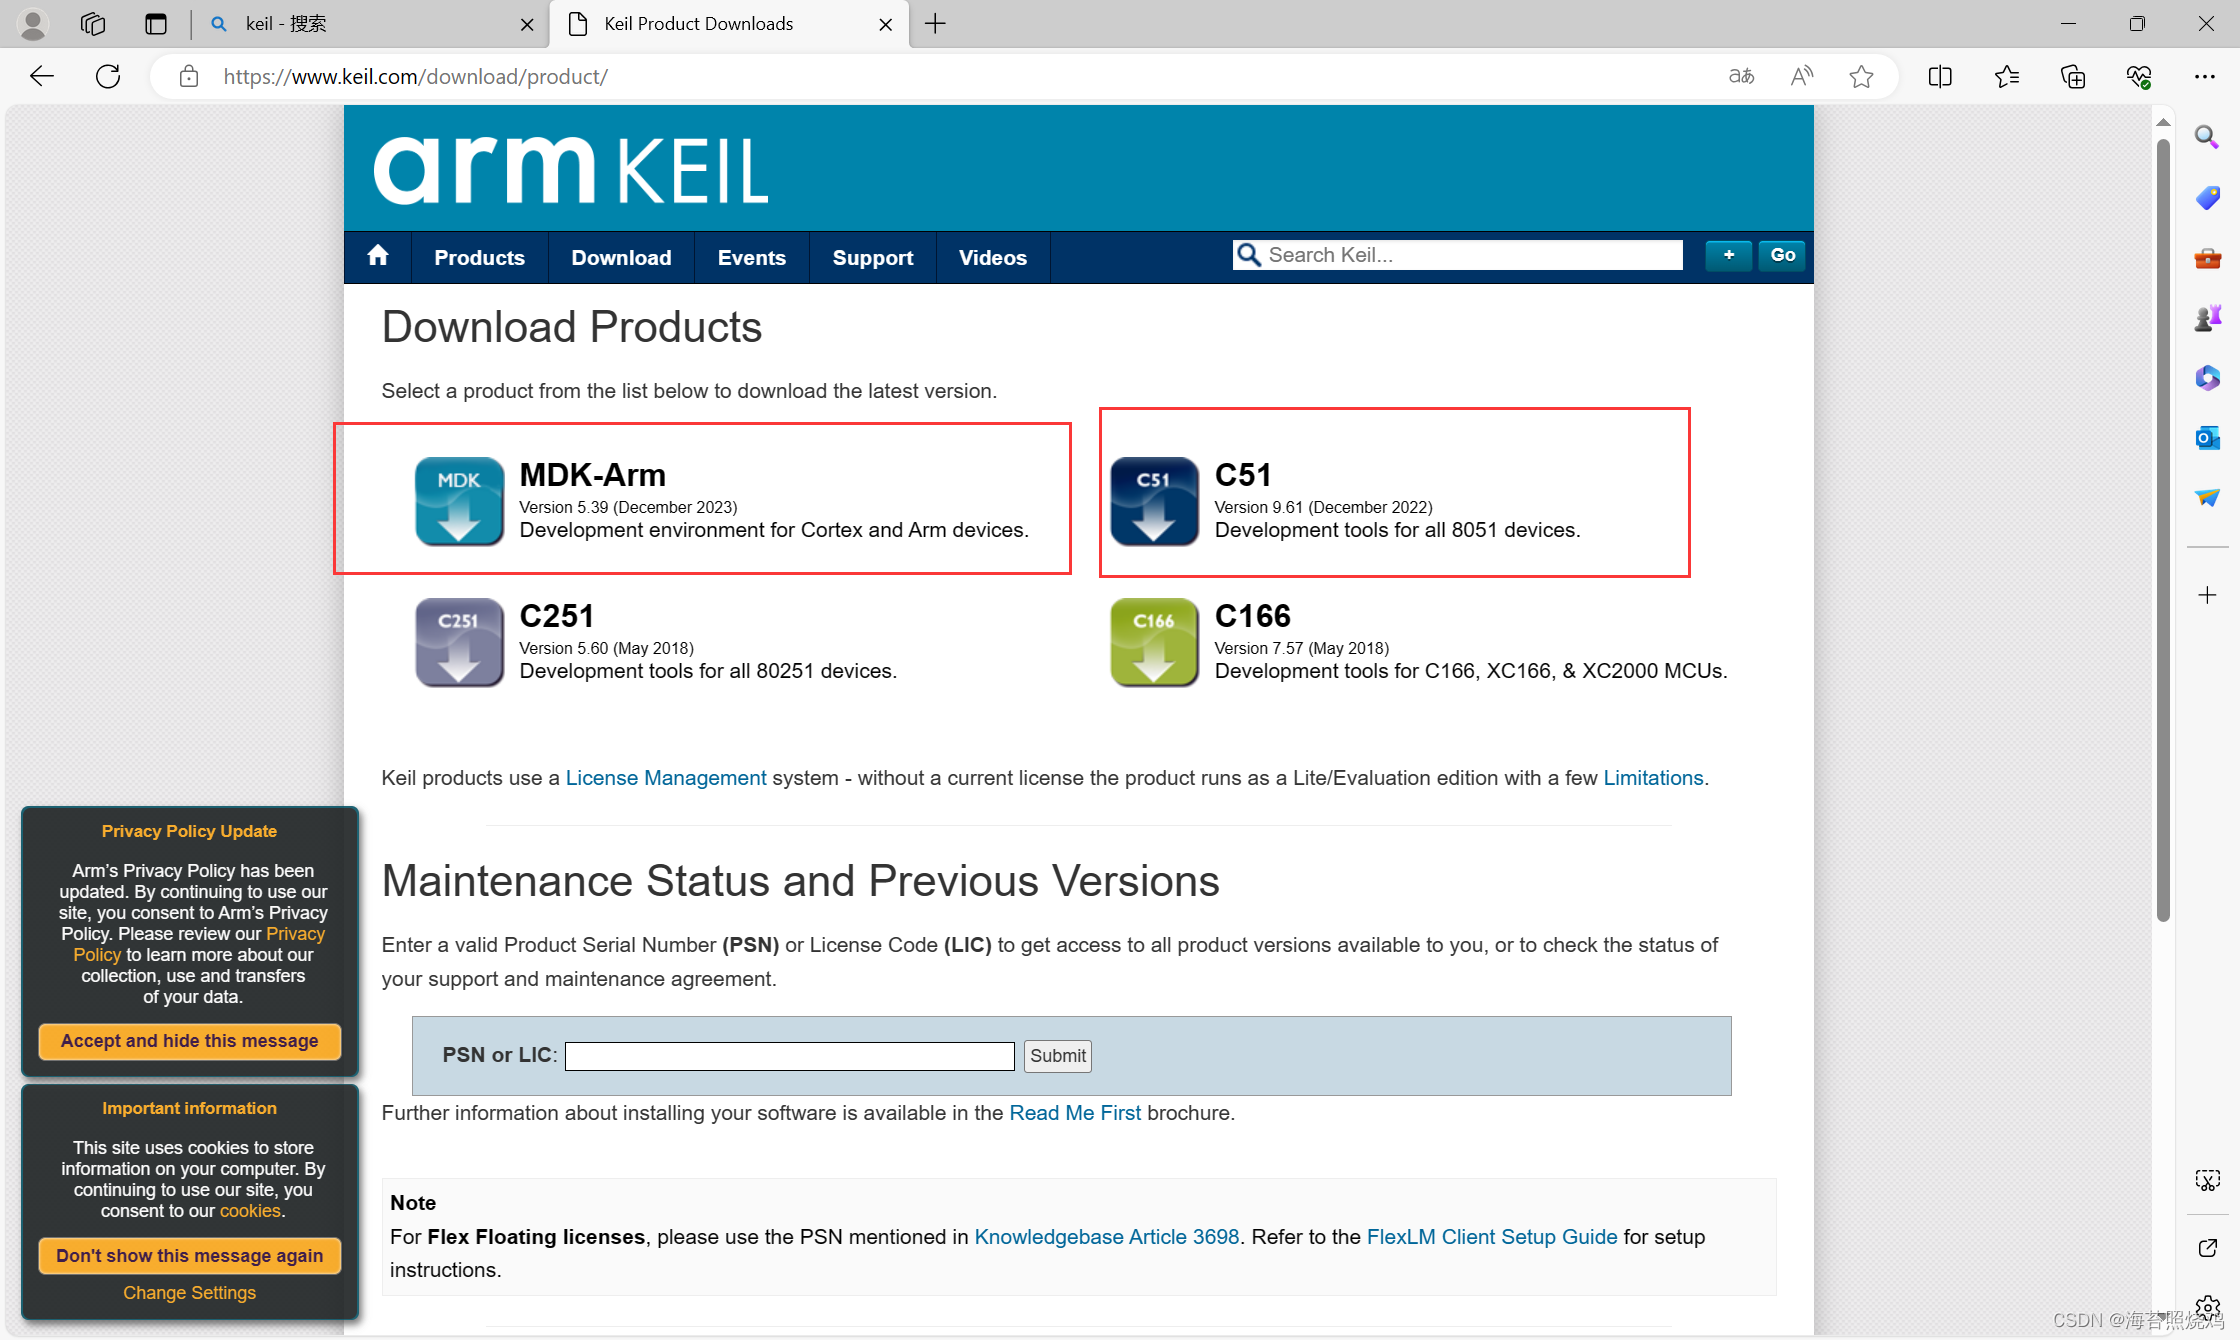Click Accept and hide this message
Image resolution: width=2240 pixels, height=1340 pixels.
click(189, 1040)
